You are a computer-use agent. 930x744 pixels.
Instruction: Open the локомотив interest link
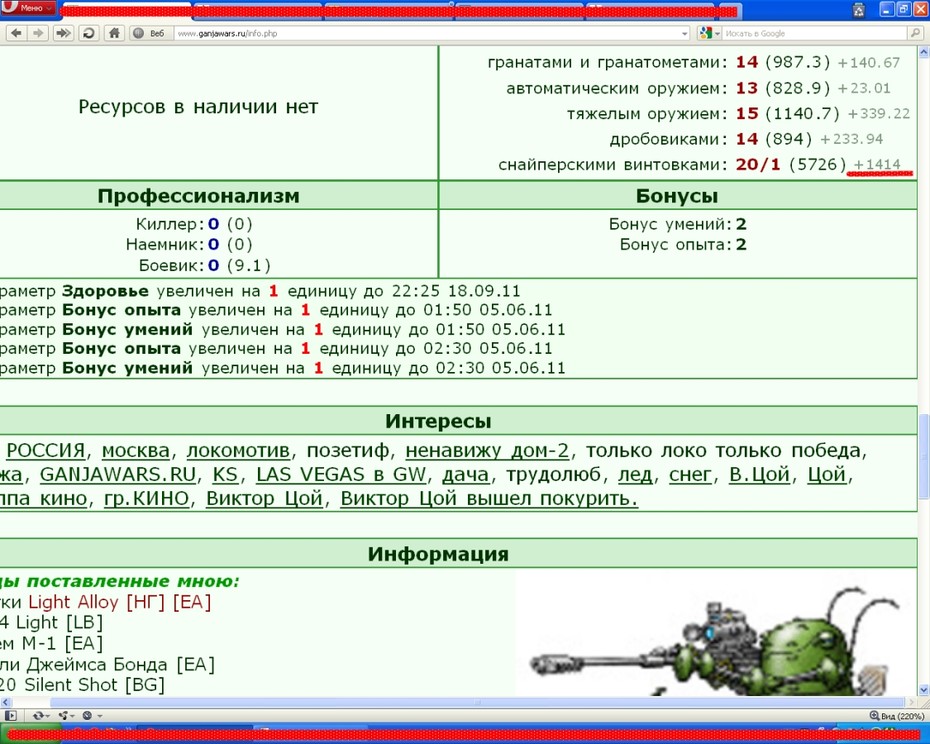coord(238,451)
